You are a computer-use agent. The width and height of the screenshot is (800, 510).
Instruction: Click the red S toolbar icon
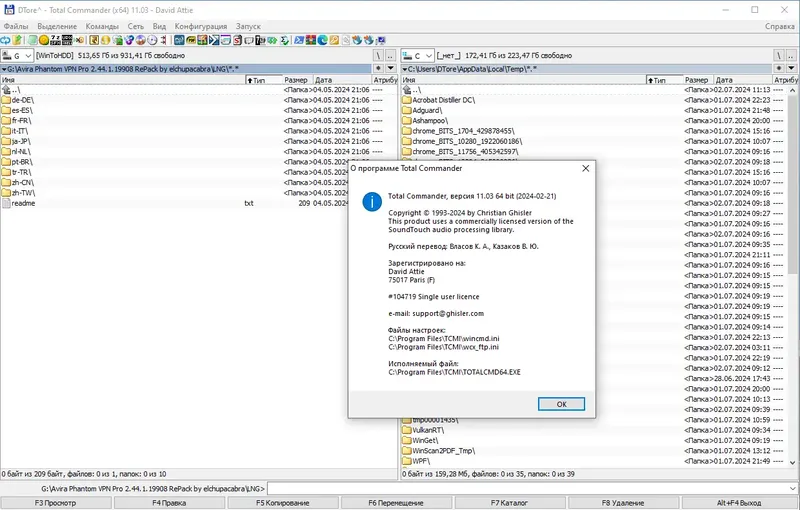(x=237, y=40)
